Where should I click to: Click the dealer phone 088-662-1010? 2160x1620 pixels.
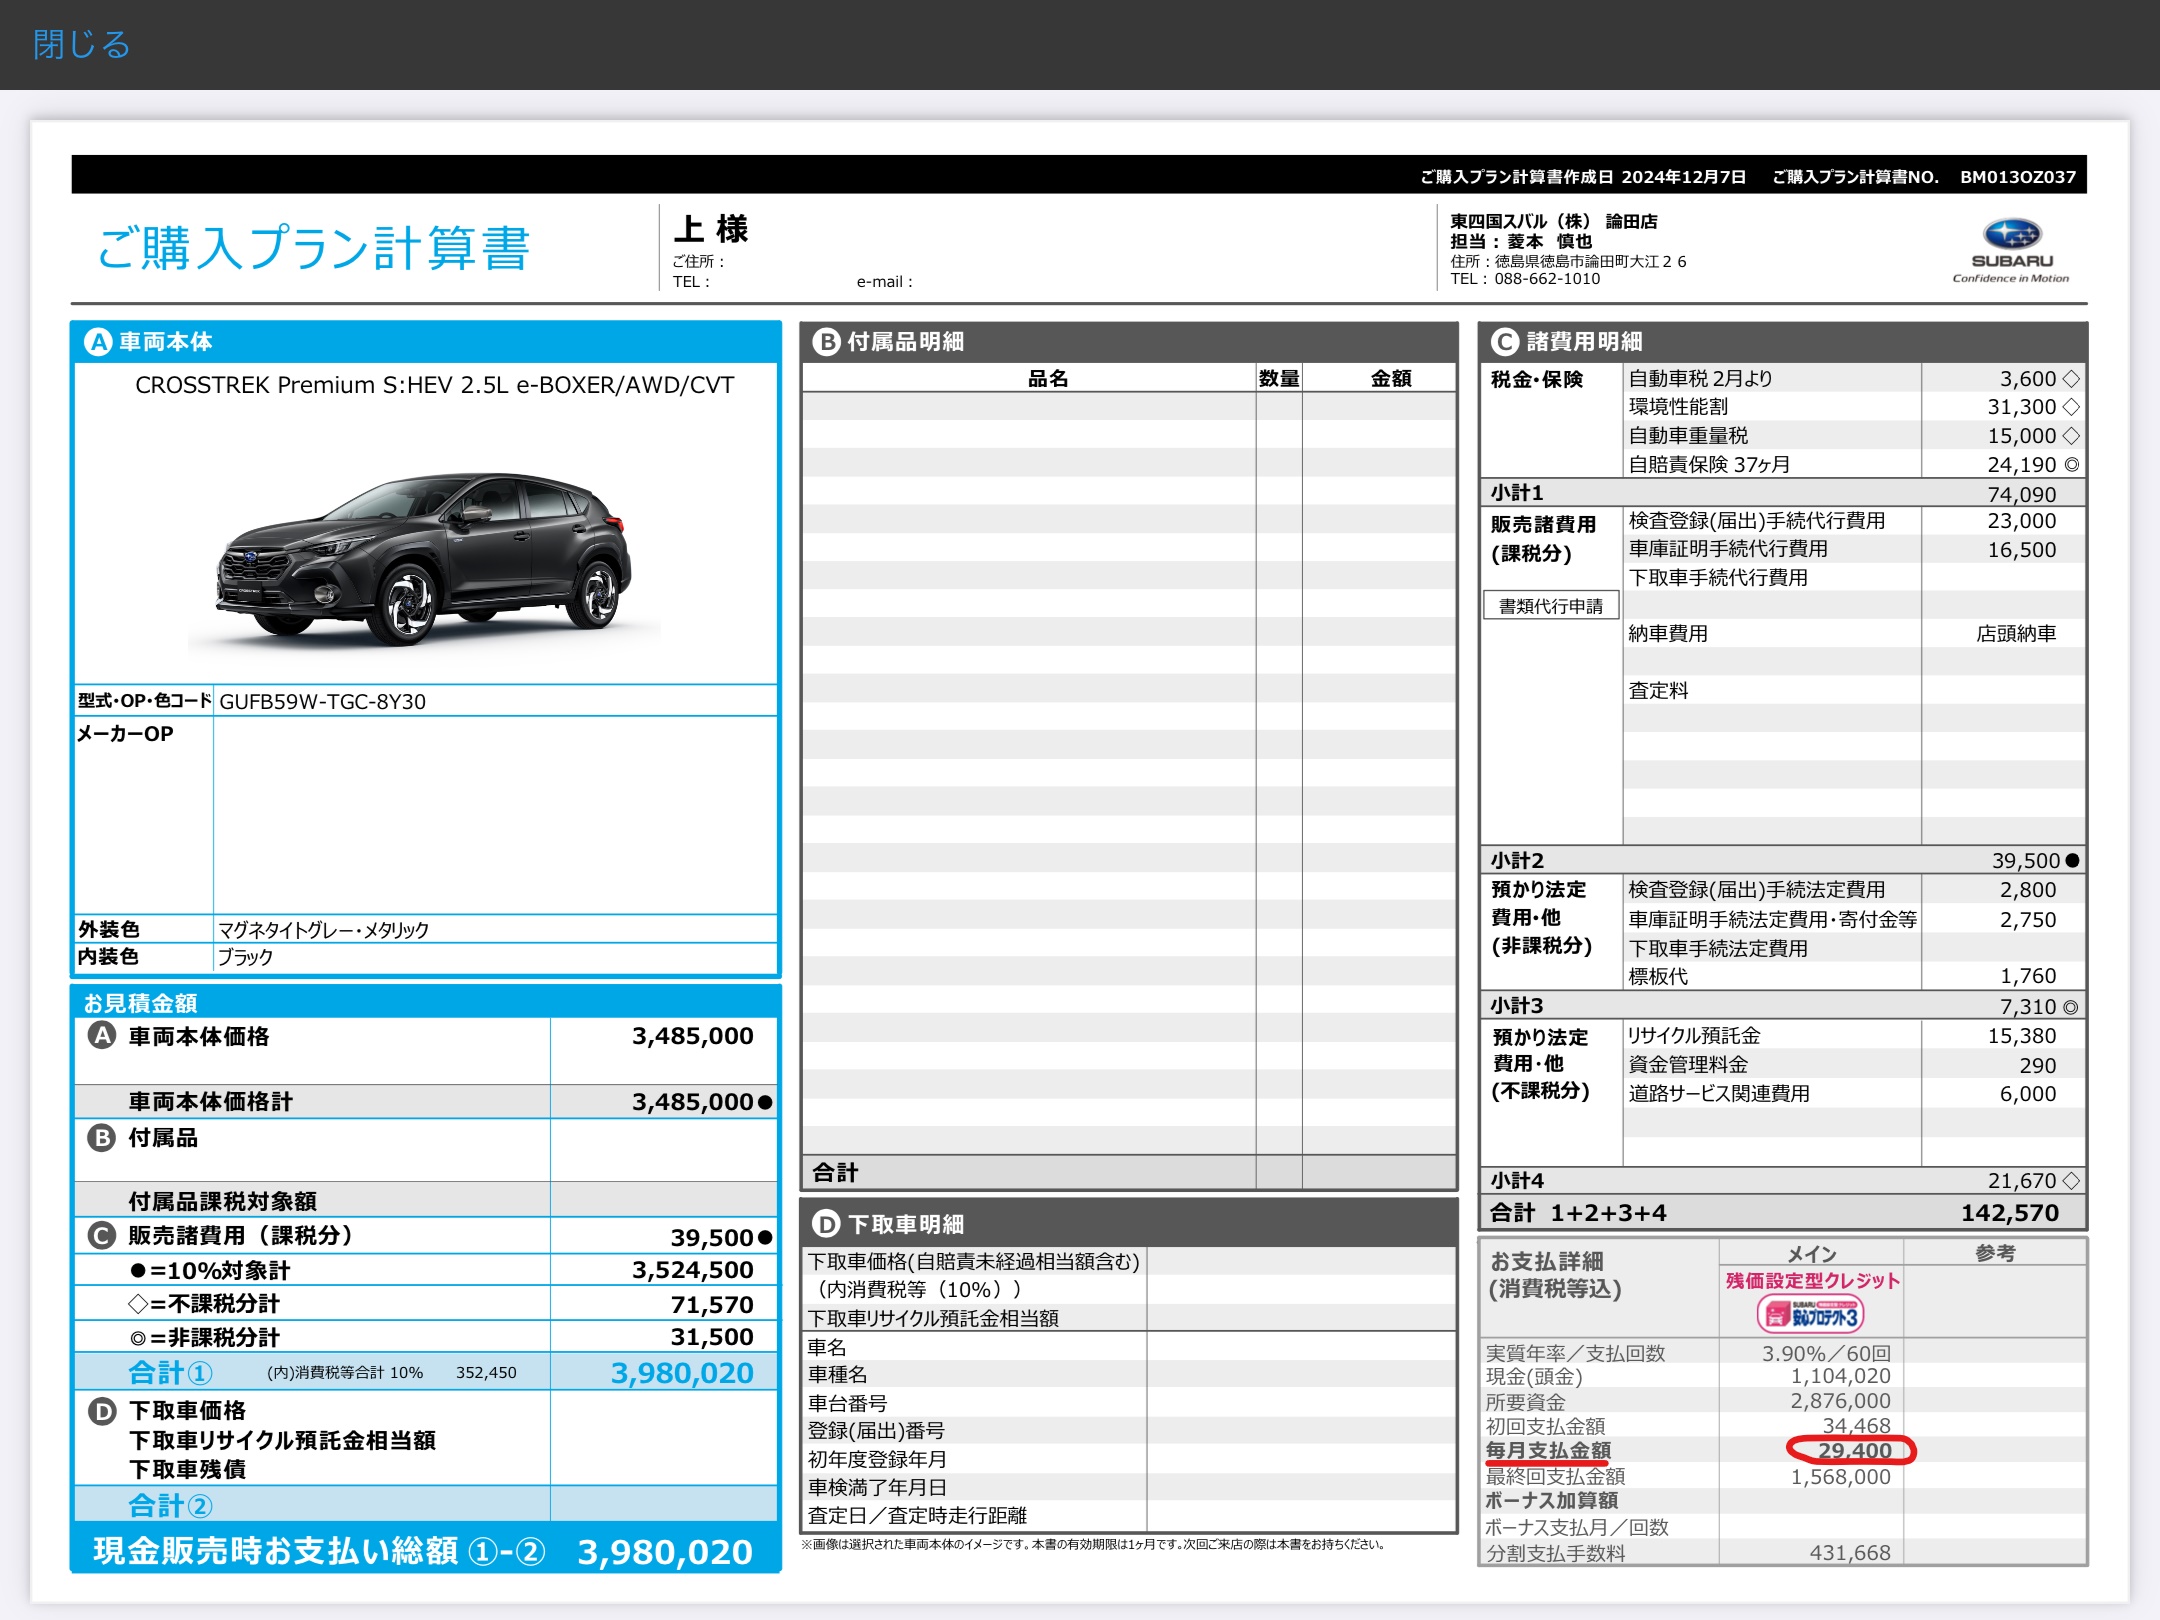tap(1547, 279)
